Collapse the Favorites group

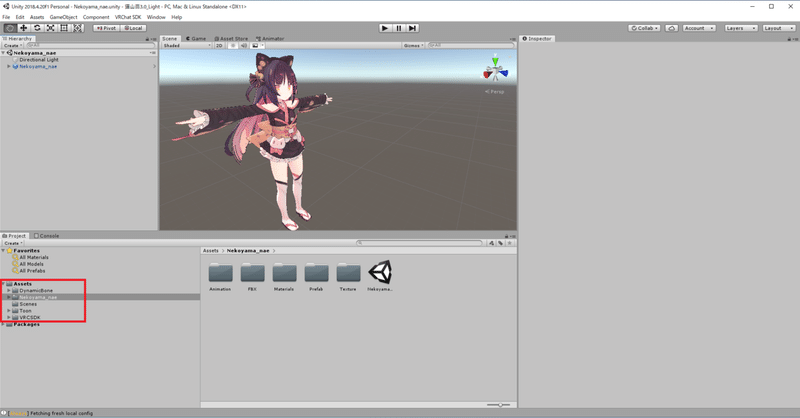click(3, 251)
